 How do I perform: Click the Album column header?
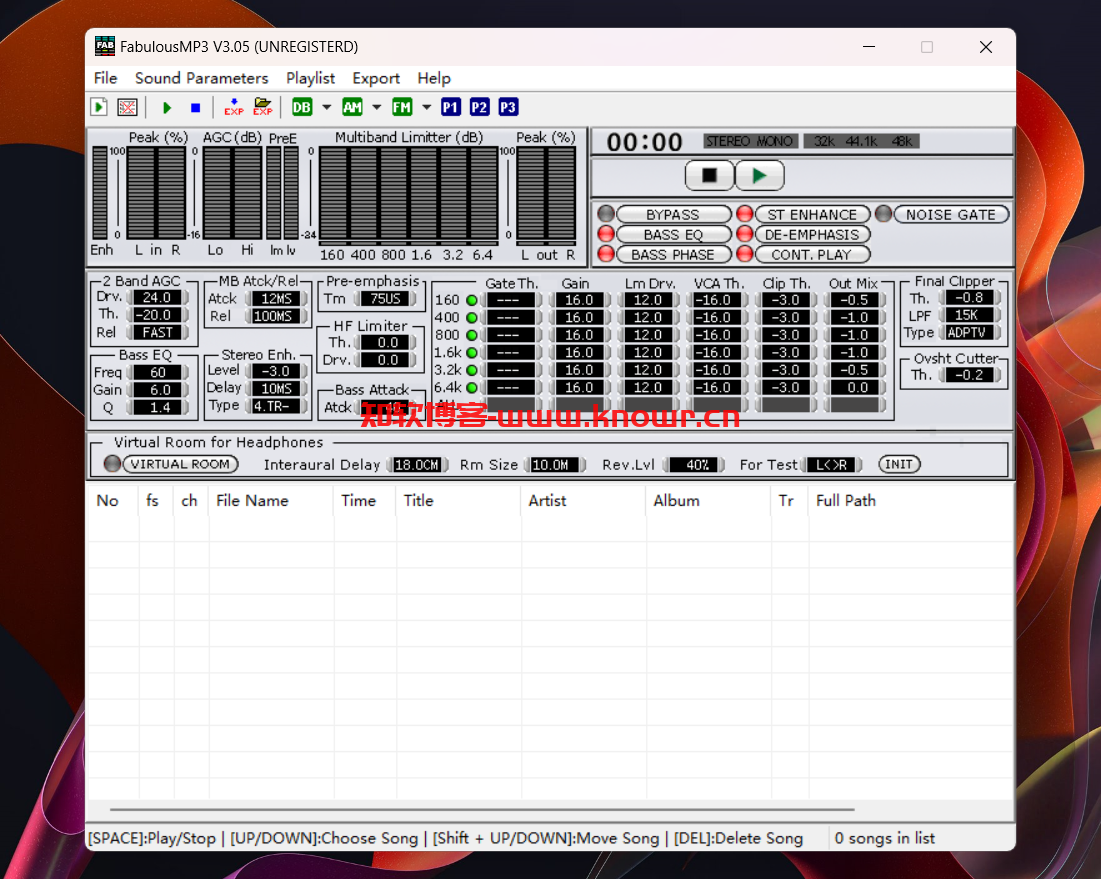tap(708, 501)
